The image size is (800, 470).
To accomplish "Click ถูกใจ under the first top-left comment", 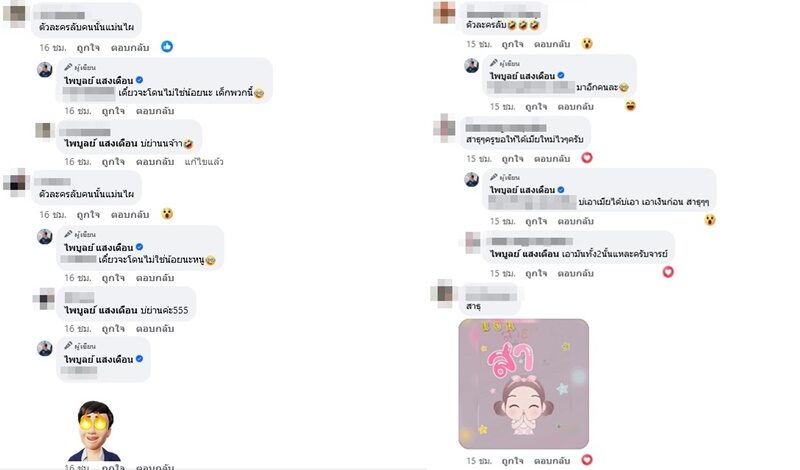I will tap(88, 47).
